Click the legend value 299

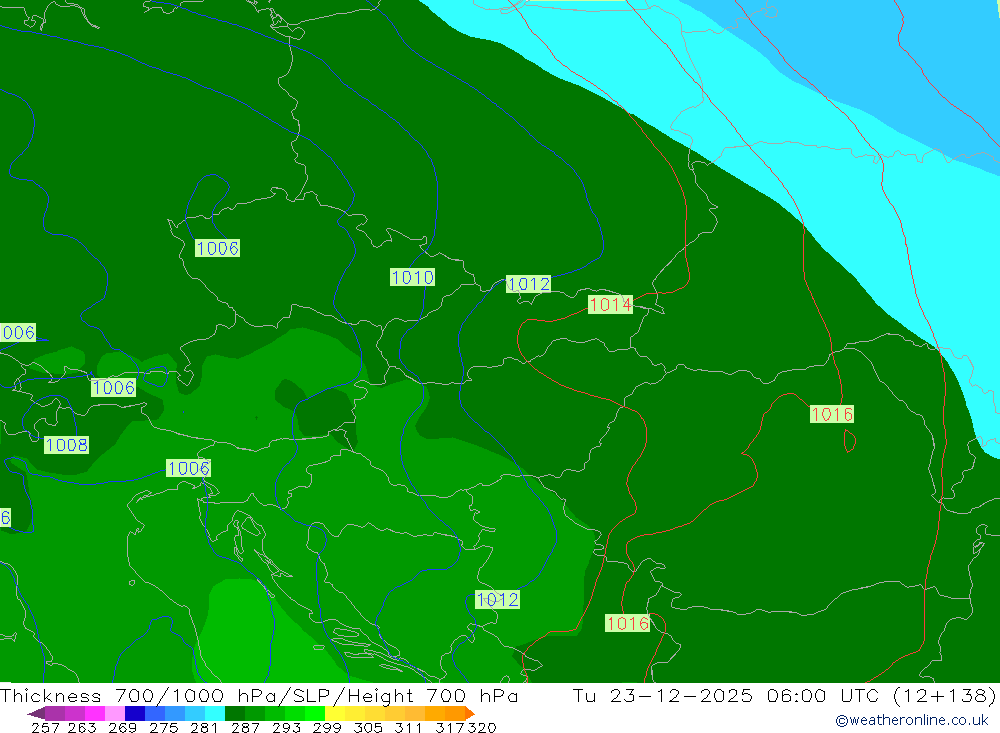pos(327,727)
